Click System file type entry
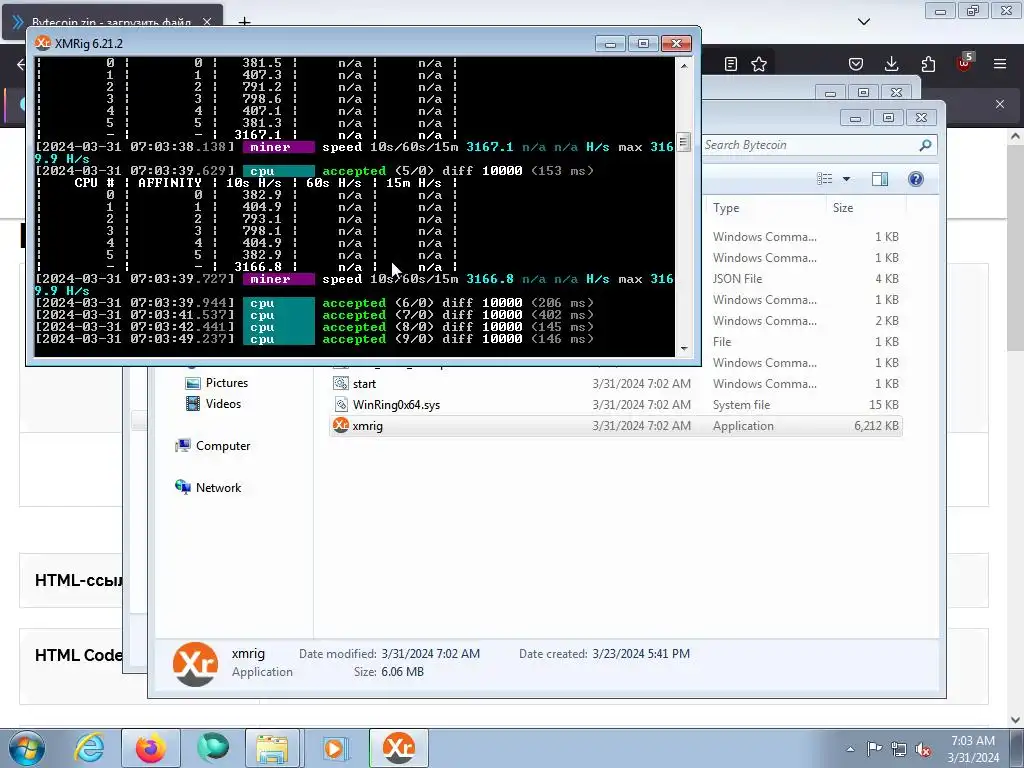This screenshot has width=1024, height=768. [741, 405]
